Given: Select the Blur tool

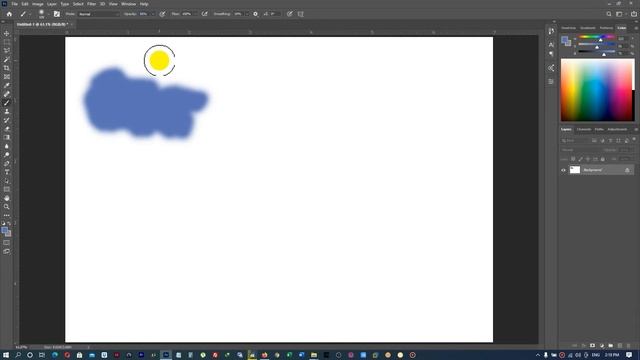Looking at the screenshot, I should tap(7, 146).
